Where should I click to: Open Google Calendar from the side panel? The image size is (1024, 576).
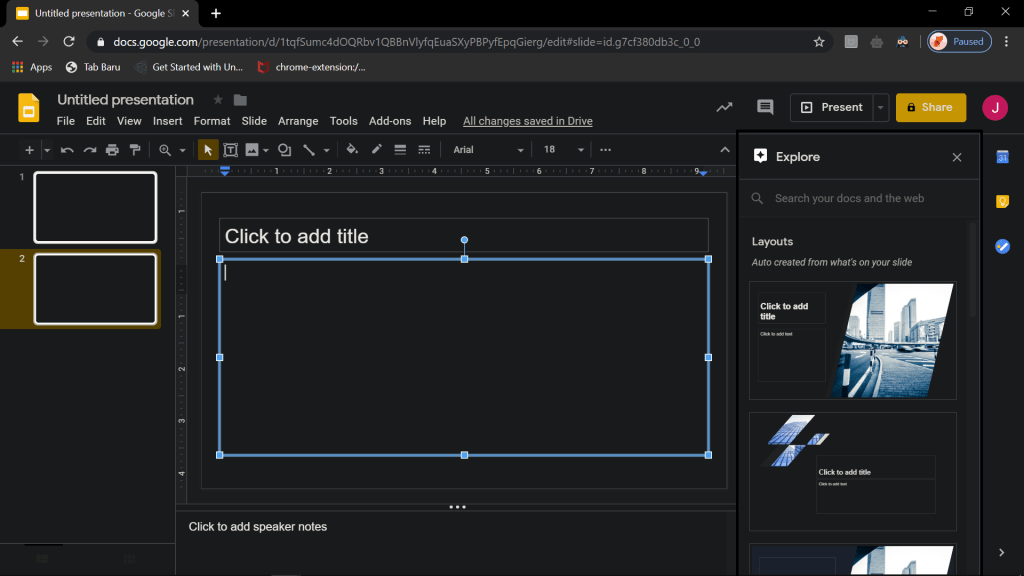click(1002, 157)
